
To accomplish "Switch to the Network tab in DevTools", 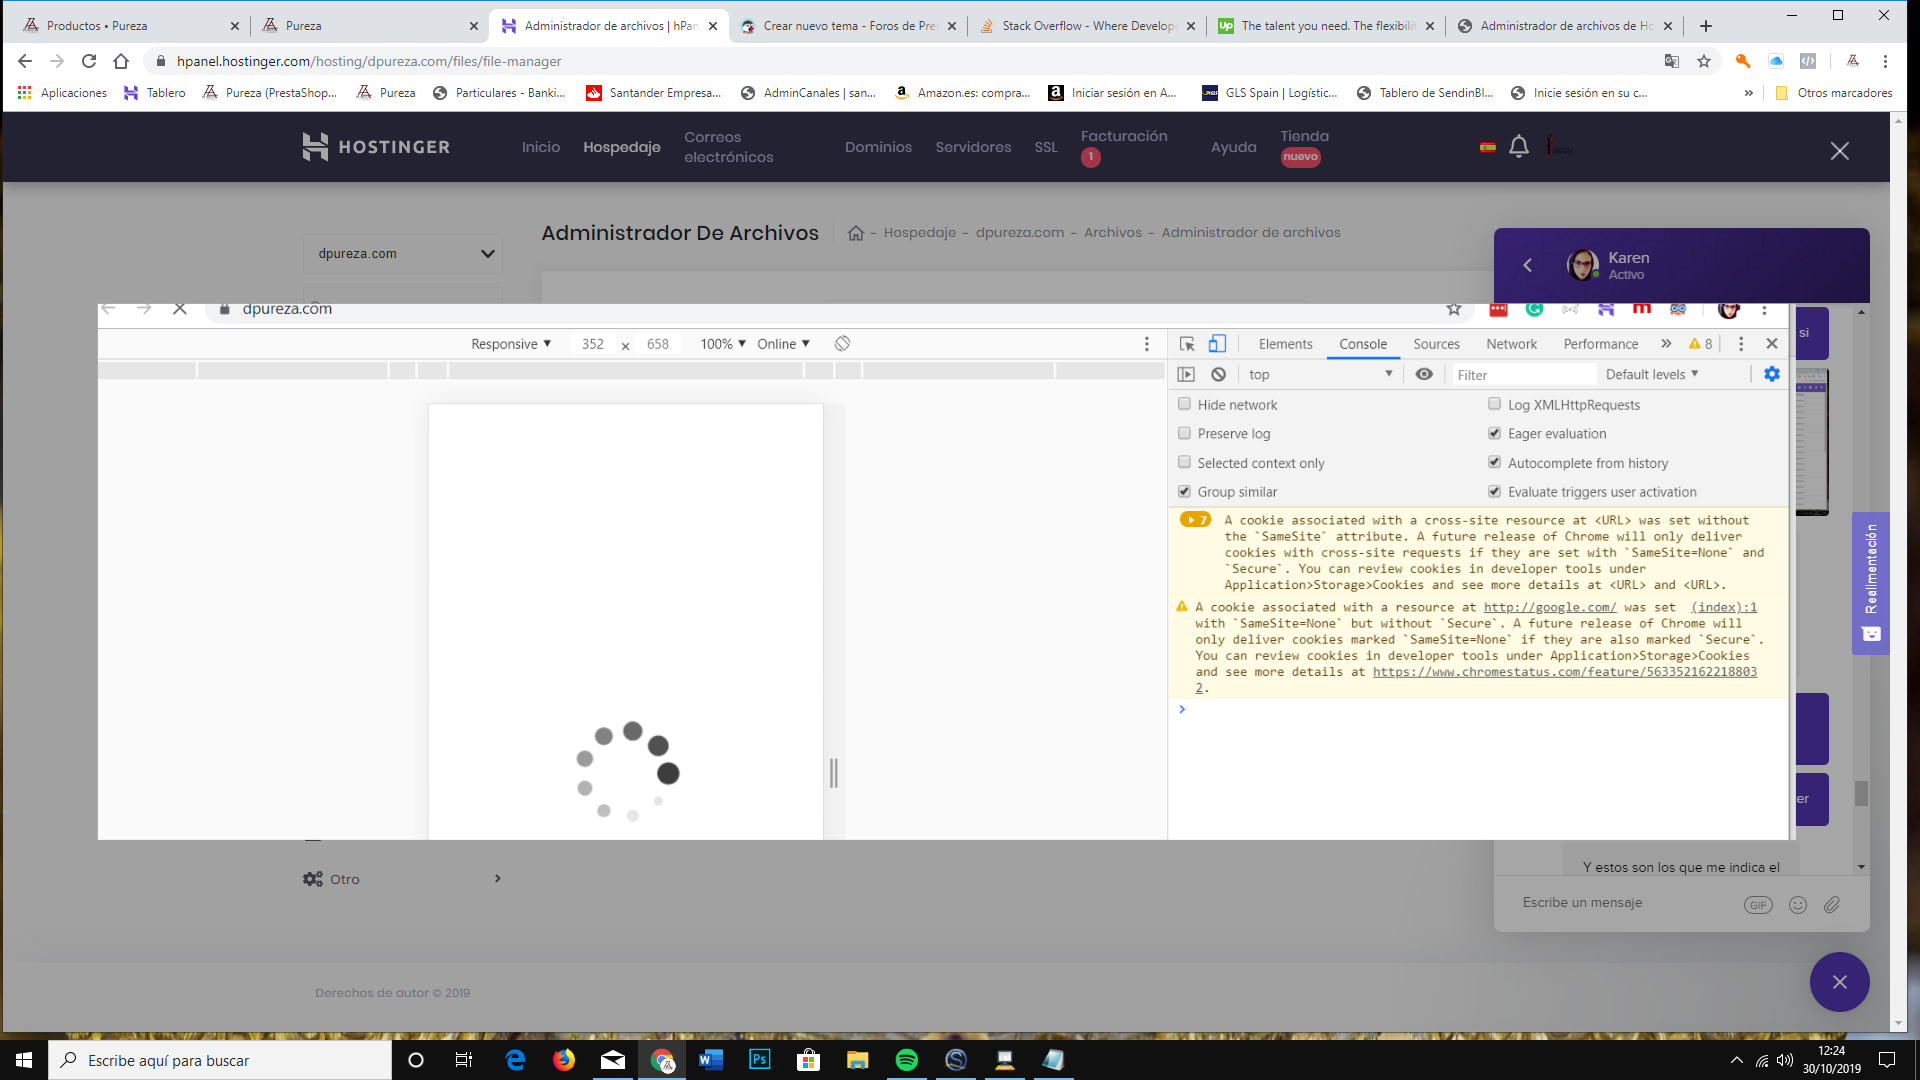I will [1510, 344].
